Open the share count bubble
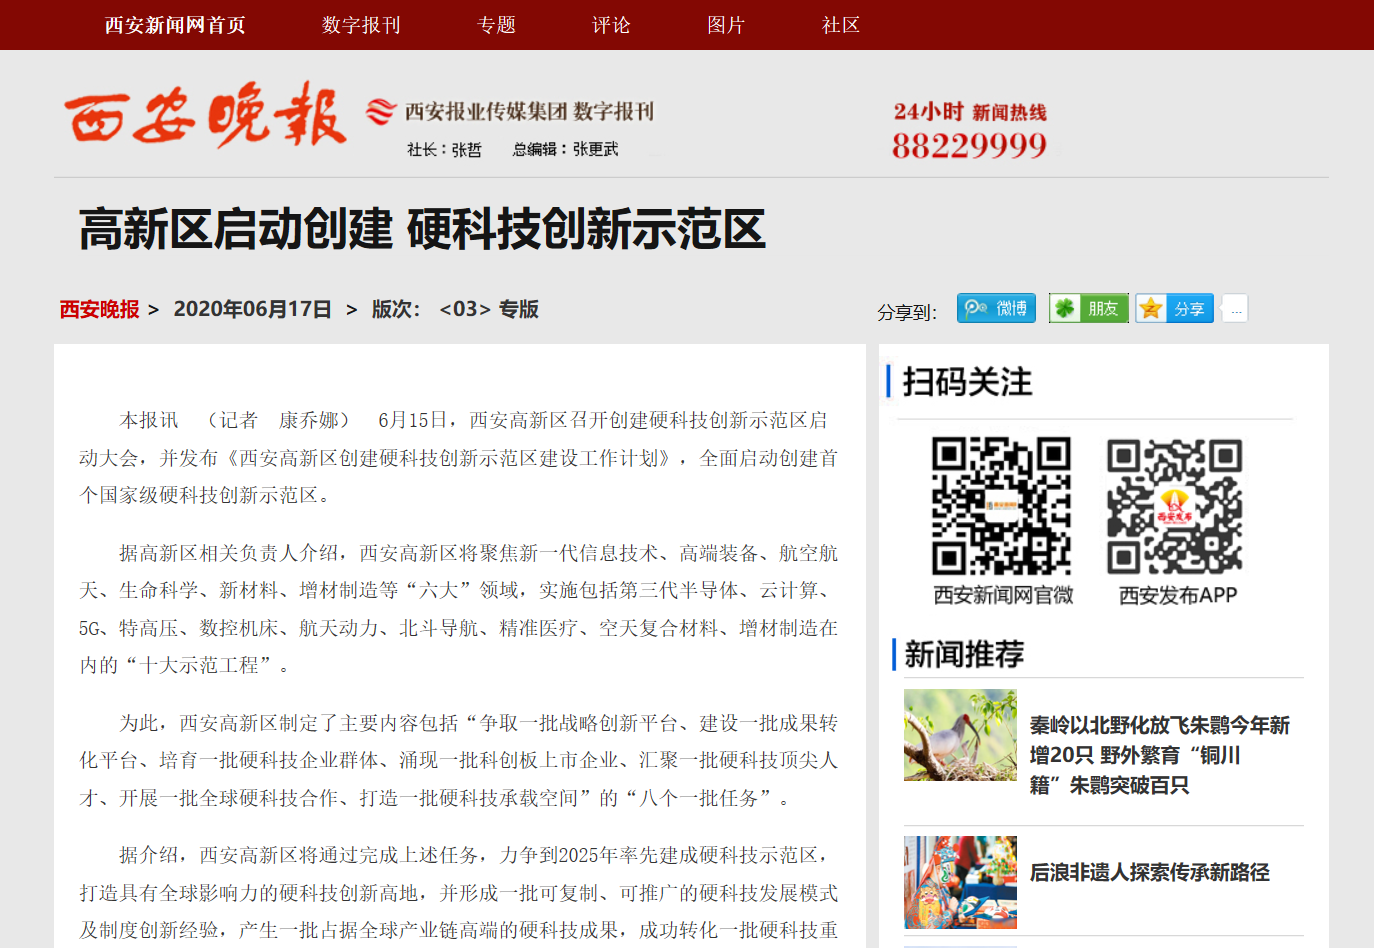 pyautogui.click(x=1235, y=309)
